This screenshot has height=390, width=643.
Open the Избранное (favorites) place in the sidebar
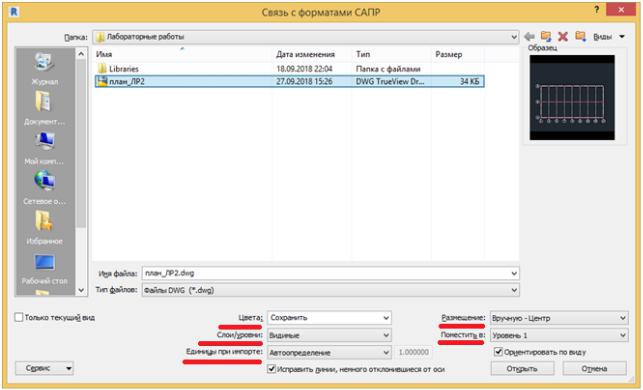point(44,228)
